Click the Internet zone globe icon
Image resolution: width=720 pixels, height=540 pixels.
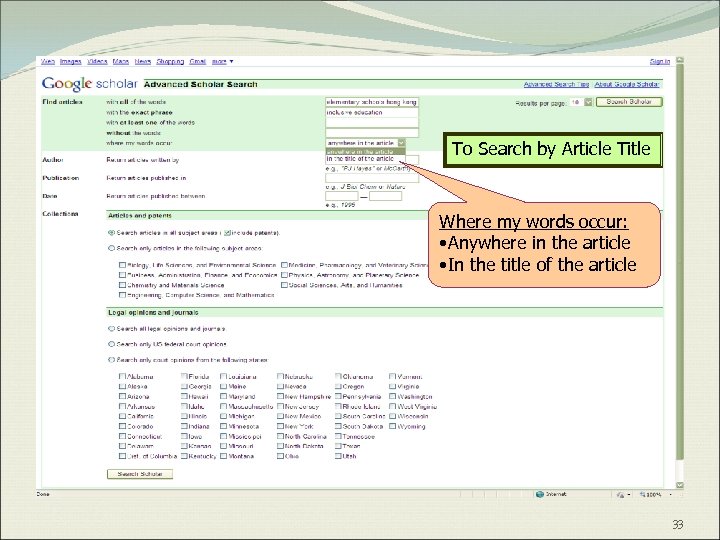tap(540, 495)
